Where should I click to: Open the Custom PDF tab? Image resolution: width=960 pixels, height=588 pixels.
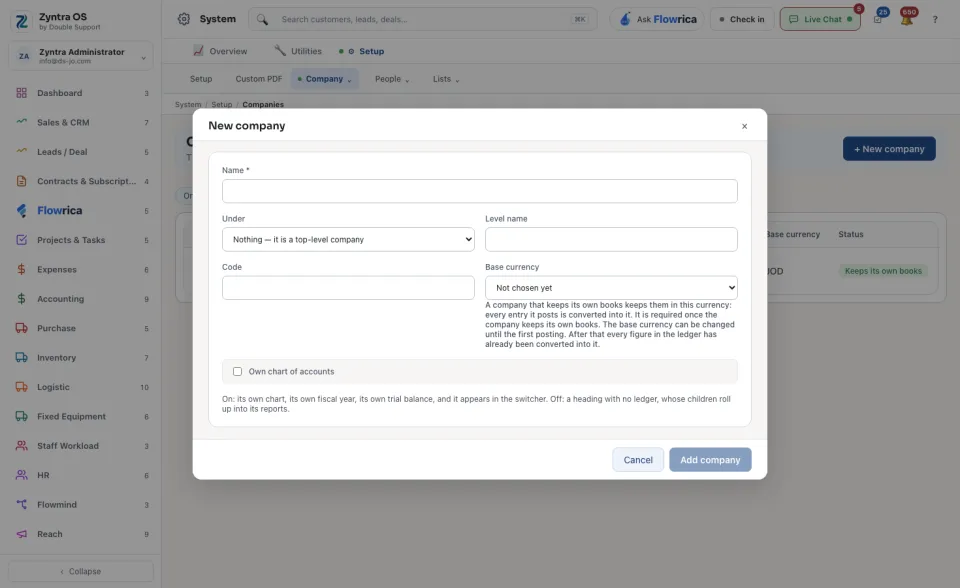tap(259, 79)
